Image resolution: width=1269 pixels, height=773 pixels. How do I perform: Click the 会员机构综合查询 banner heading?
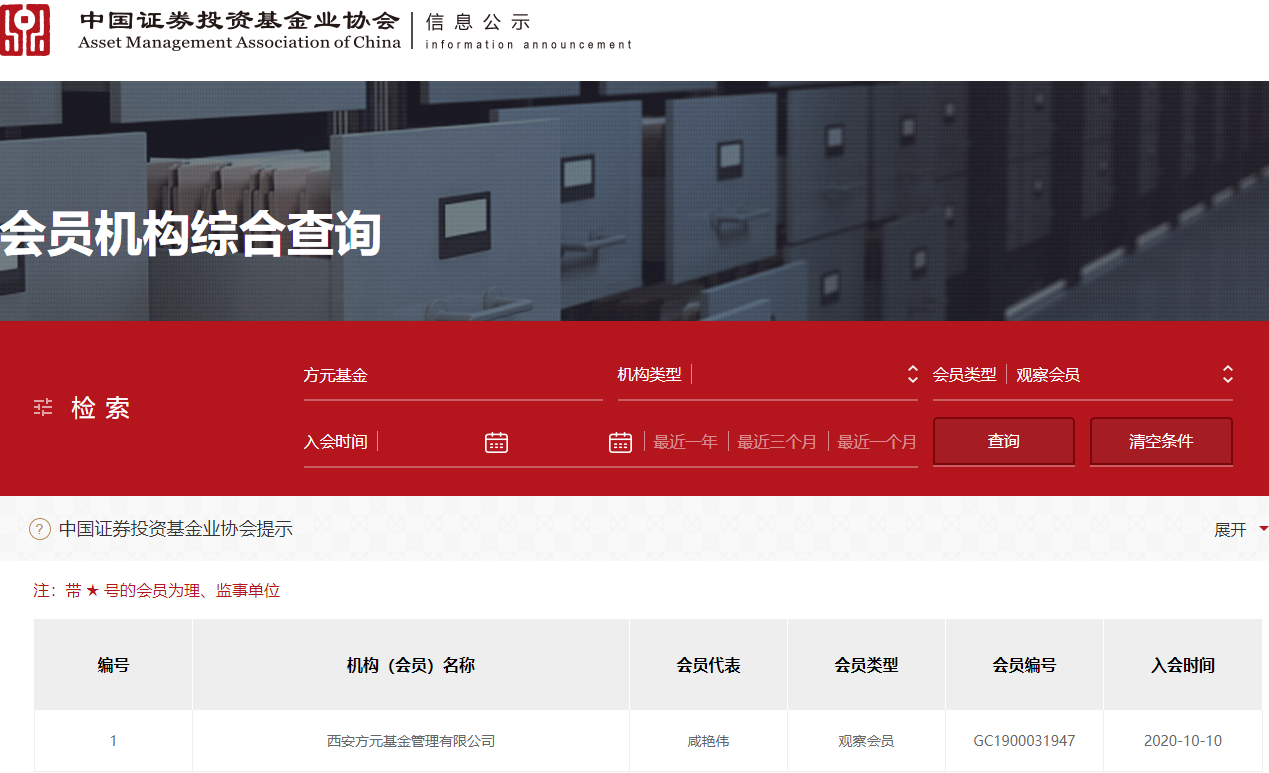coord(190,234)
